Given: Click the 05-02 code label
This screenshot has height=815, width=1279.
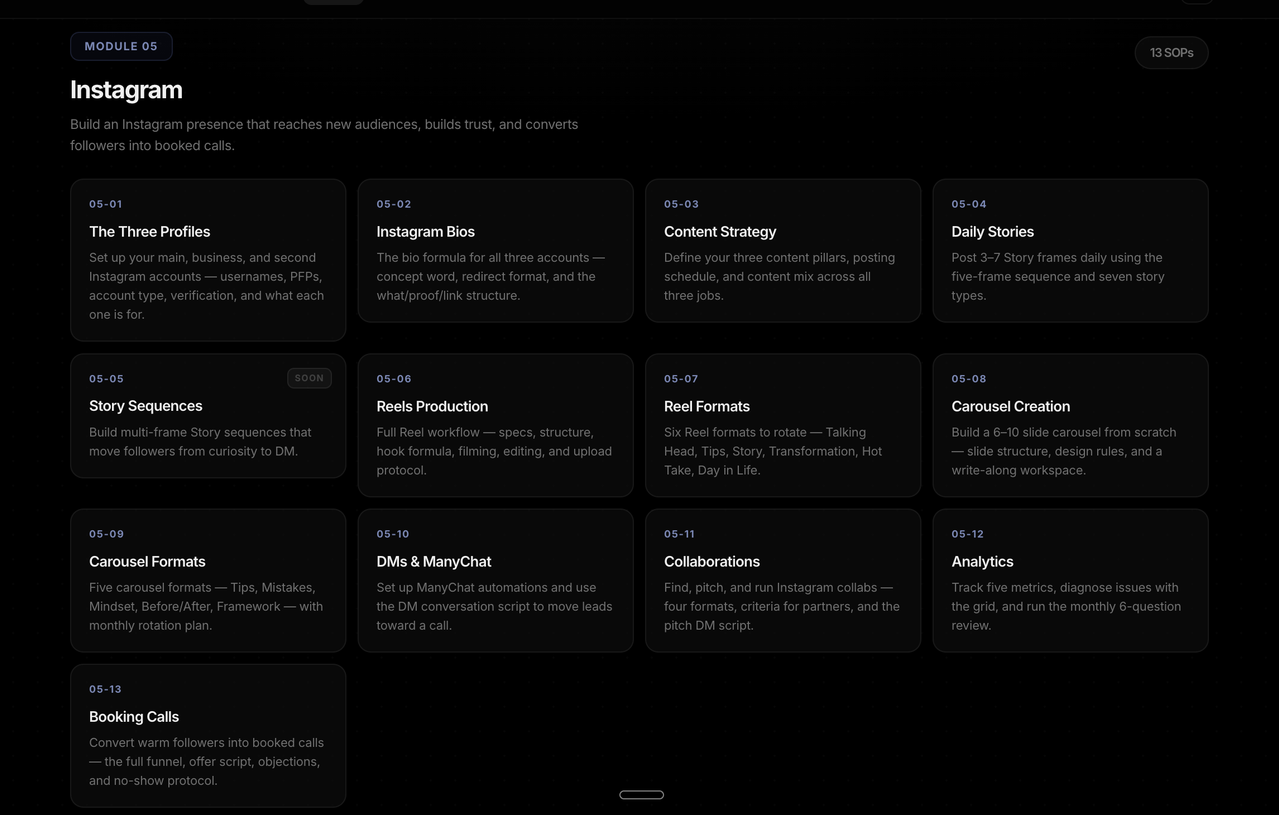Looking at the screenshot, I should pos(394,204).
